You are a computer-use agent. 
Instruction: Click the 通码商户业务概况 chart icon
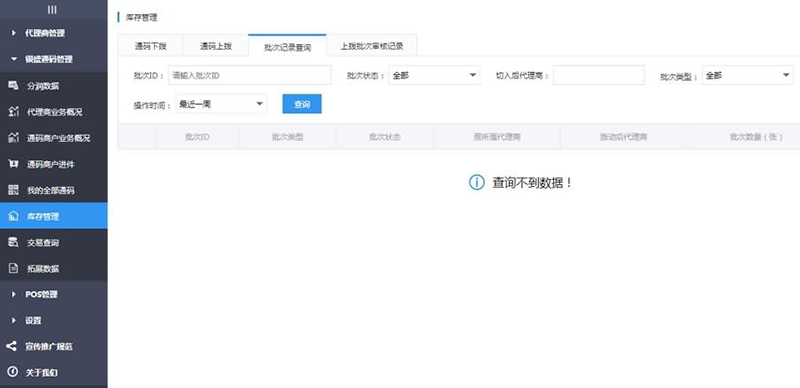[14, 138]
